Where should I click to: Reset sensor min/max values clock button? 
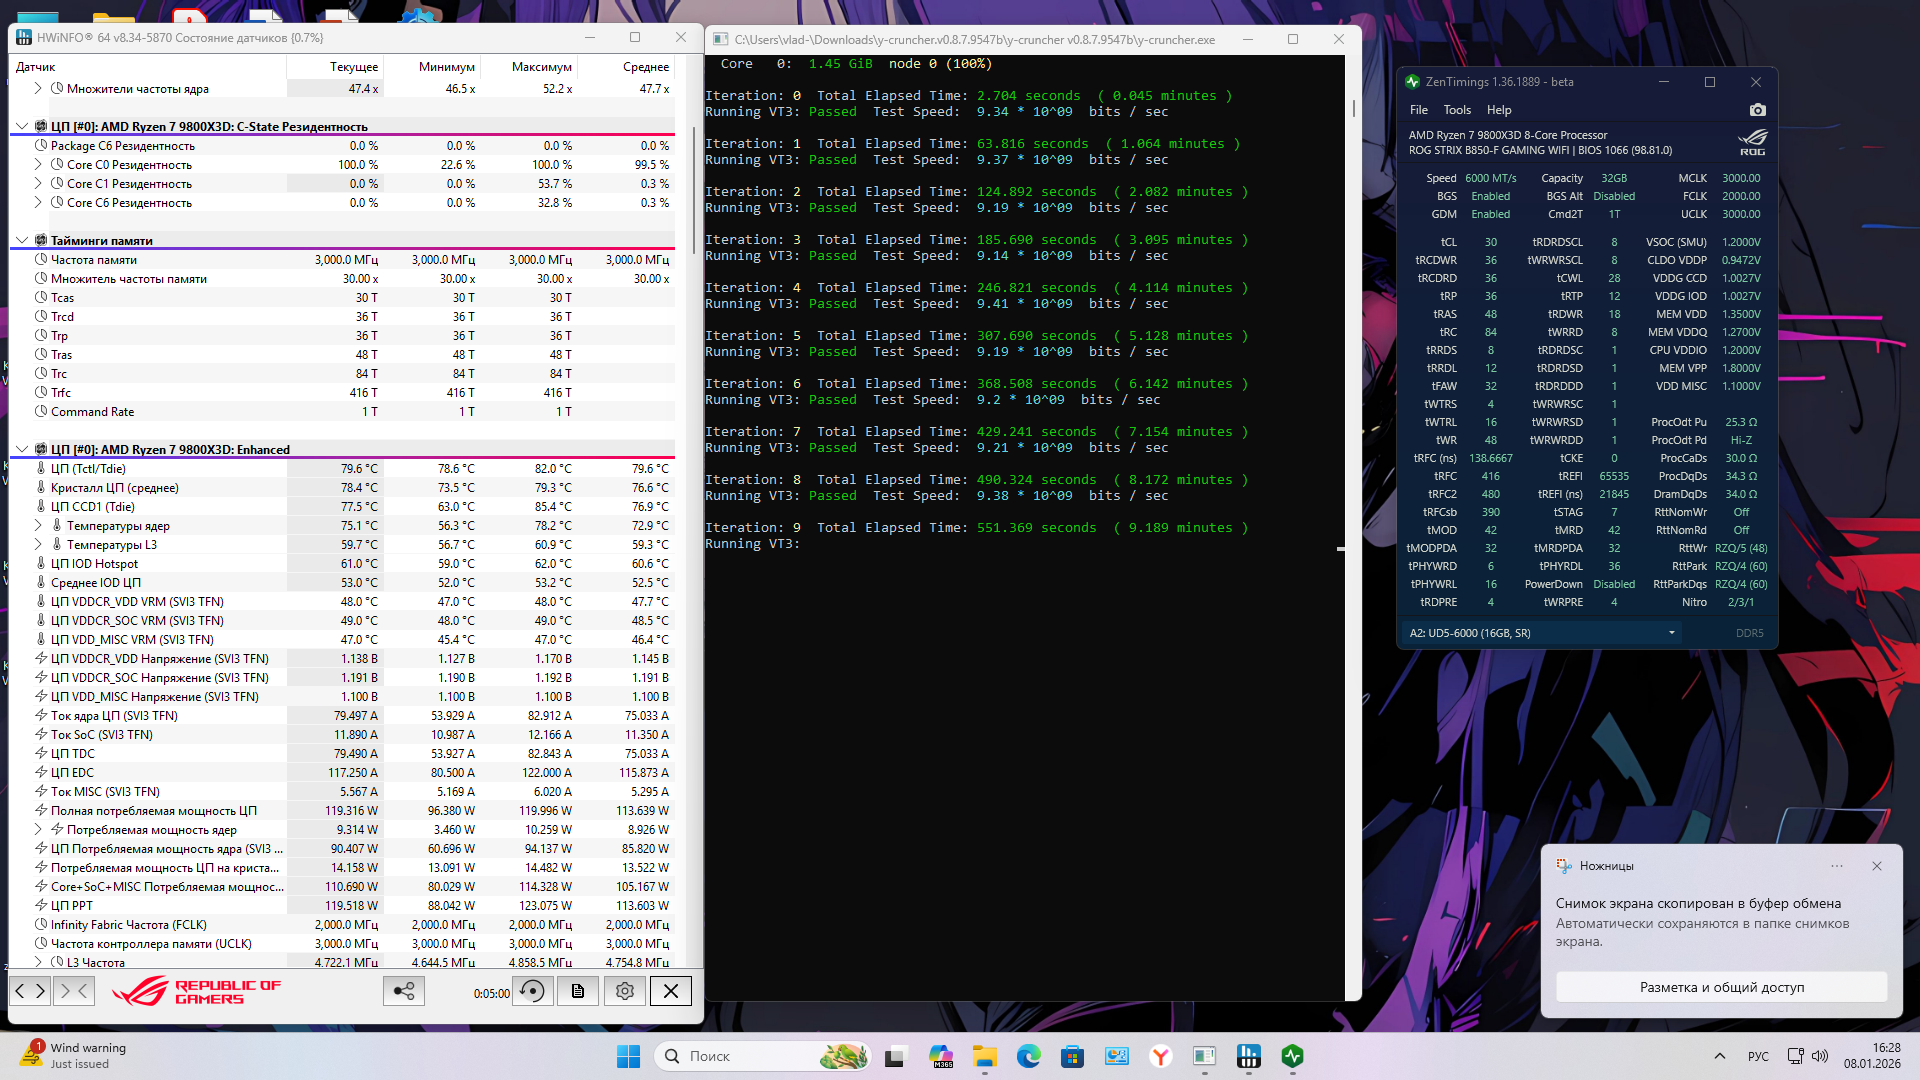533,991
